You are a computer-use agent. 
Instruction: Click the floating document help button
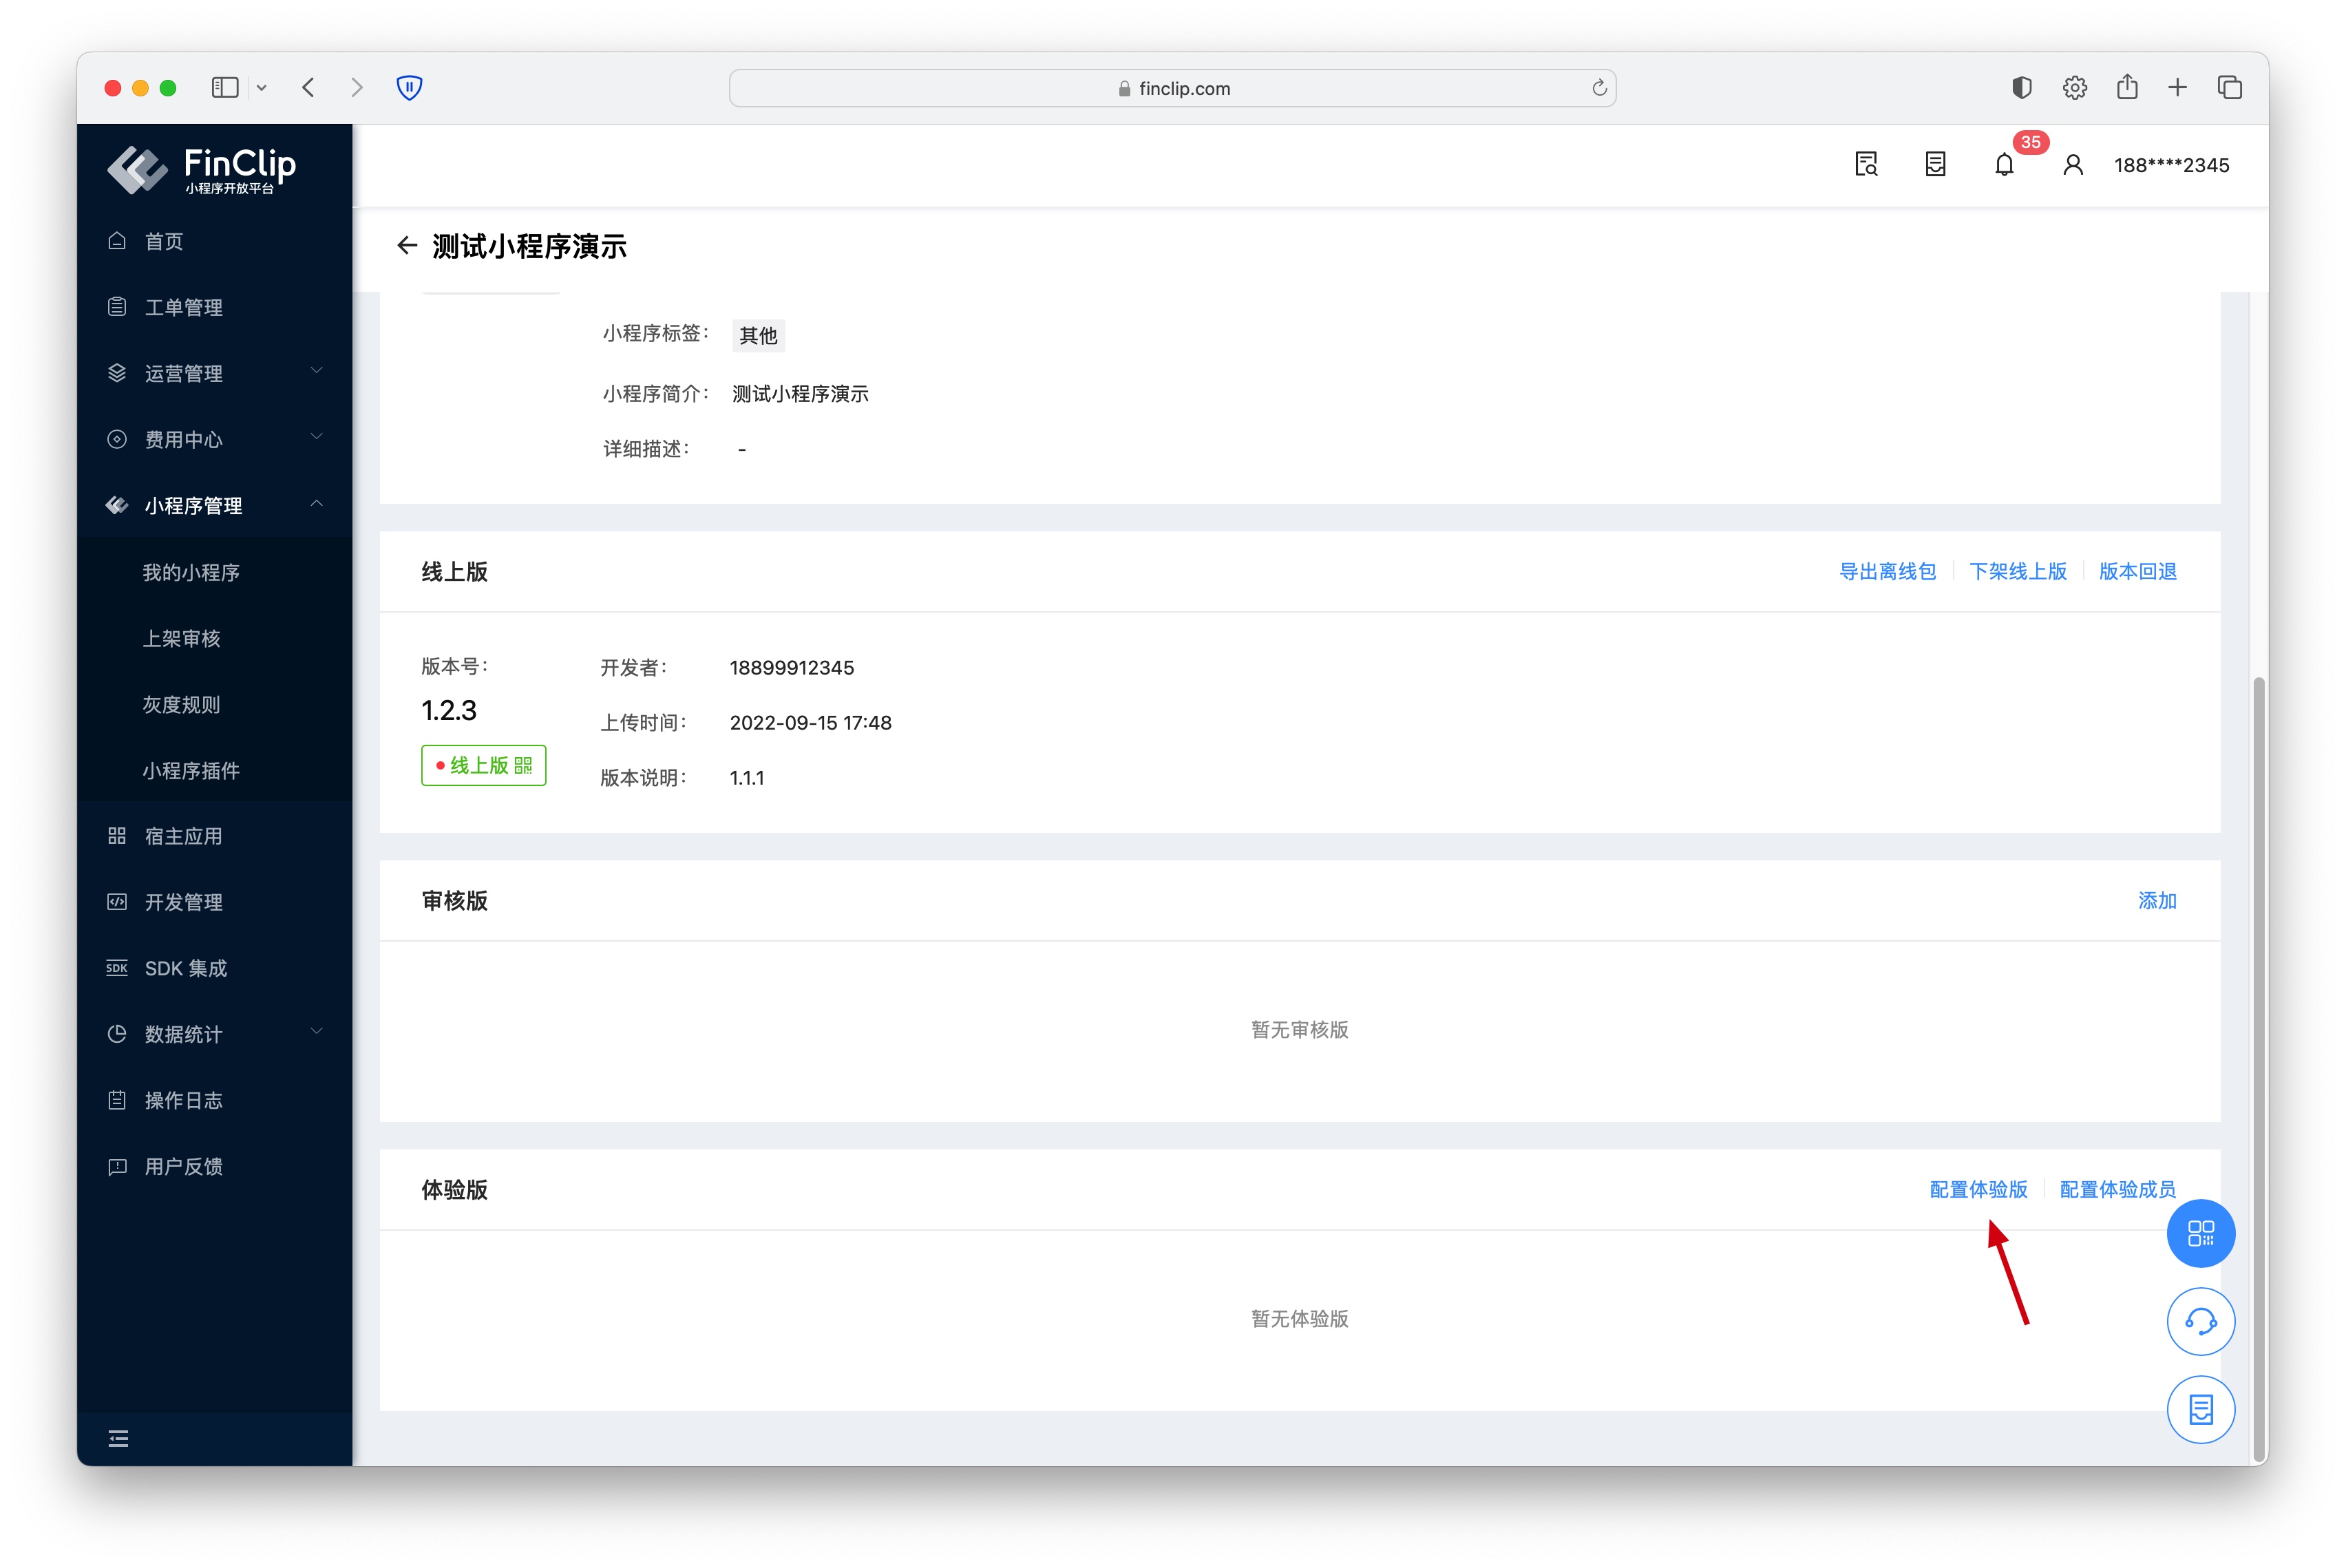tap(2200, 1409)
